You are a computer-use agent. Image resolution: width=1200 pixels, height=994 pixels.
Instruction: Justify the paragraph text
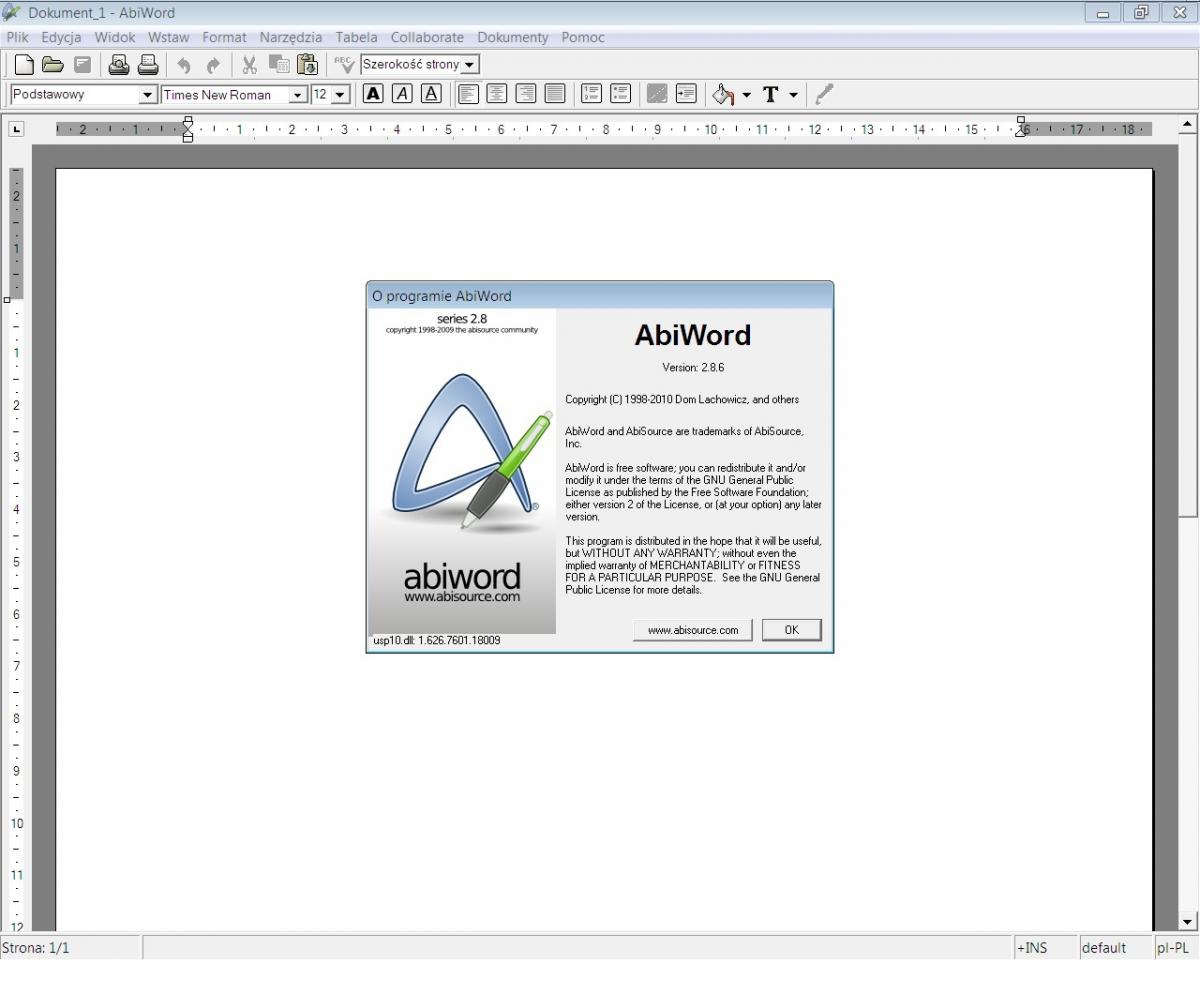pos(555,94)
